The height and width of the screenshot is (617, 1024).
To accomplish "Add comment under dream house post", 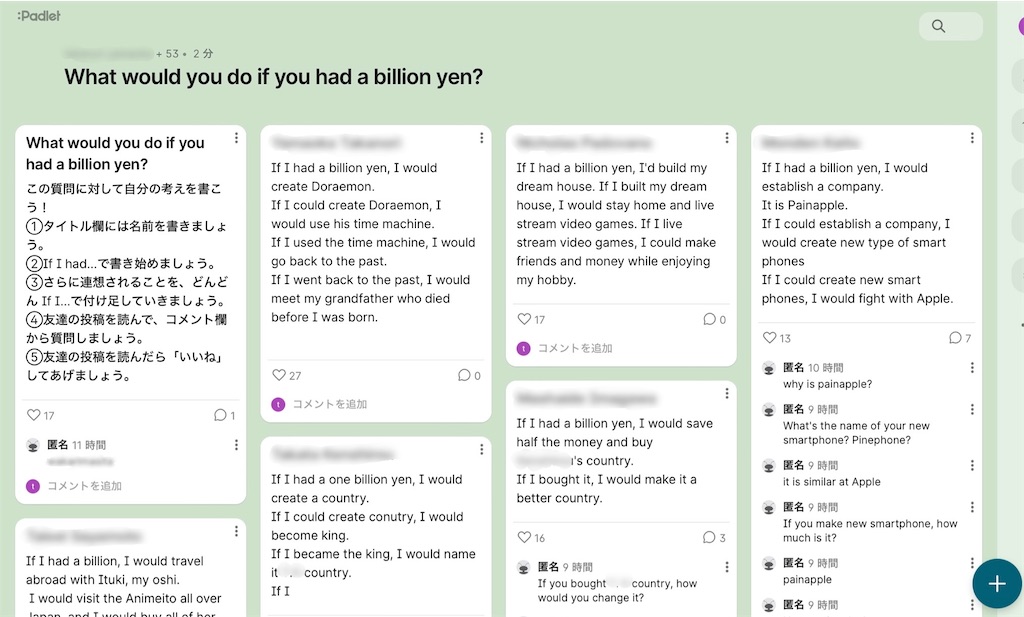I will pyautogui.click(x=574, y=348).
